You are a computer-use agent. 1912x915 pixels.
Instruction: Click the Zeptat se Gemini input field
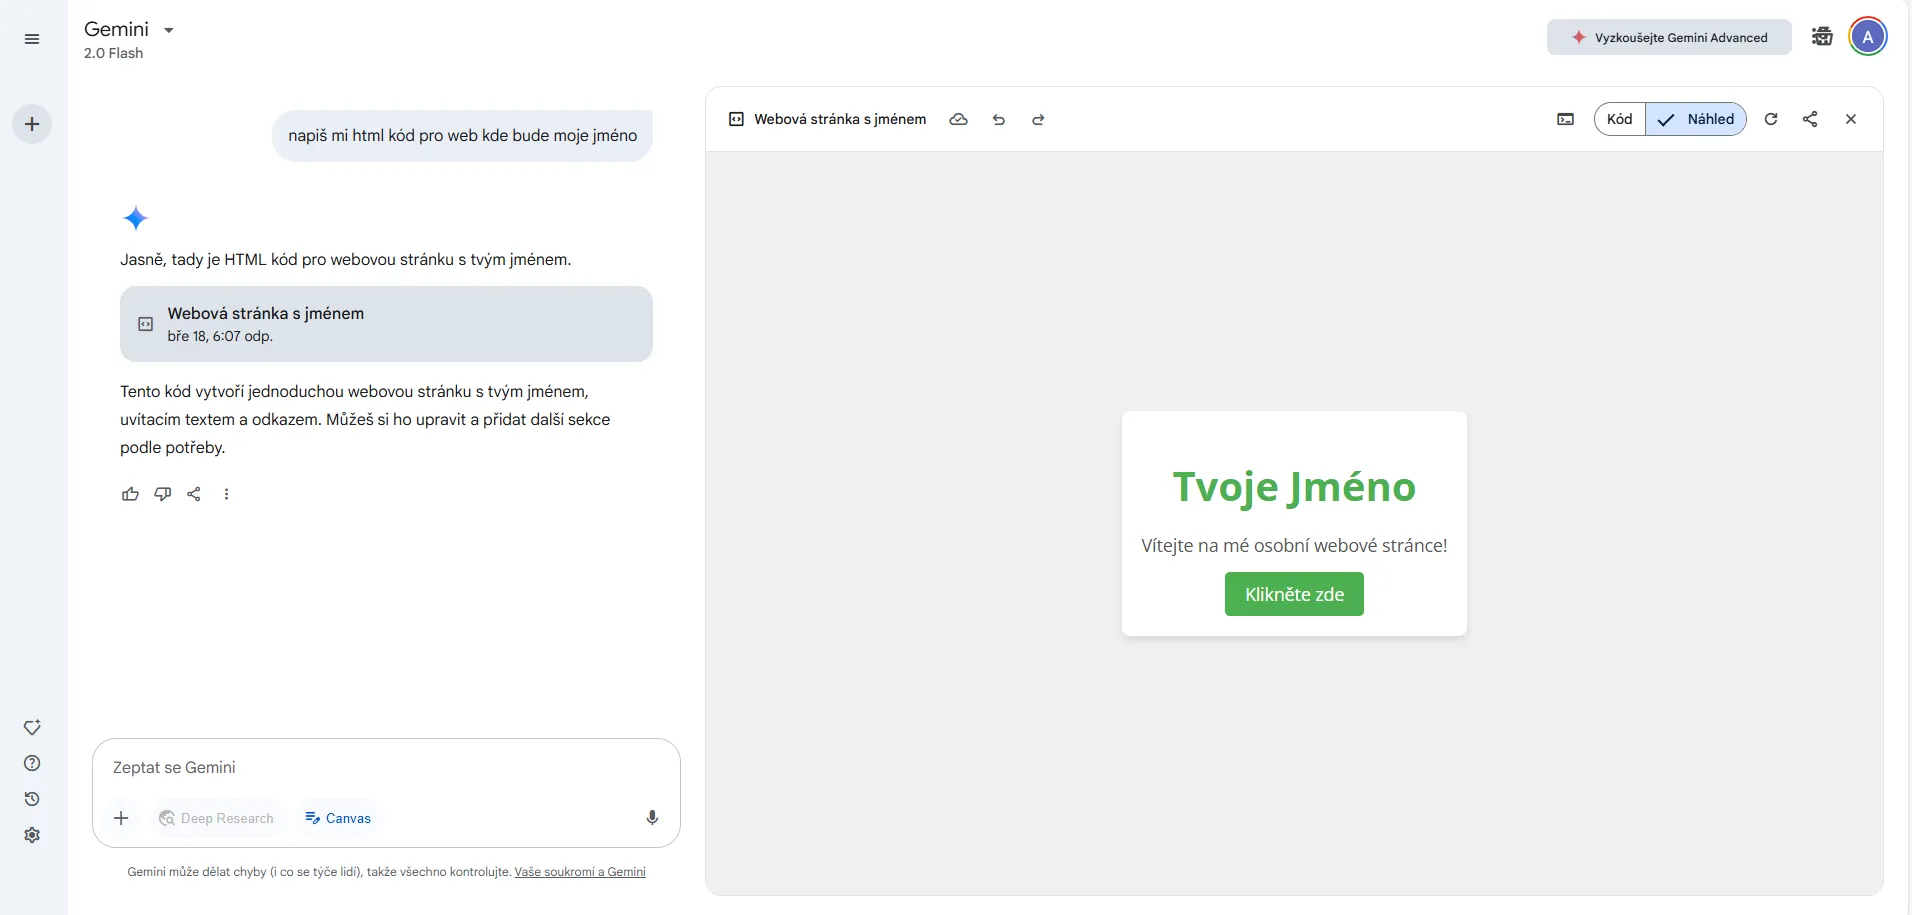(385, 767)
